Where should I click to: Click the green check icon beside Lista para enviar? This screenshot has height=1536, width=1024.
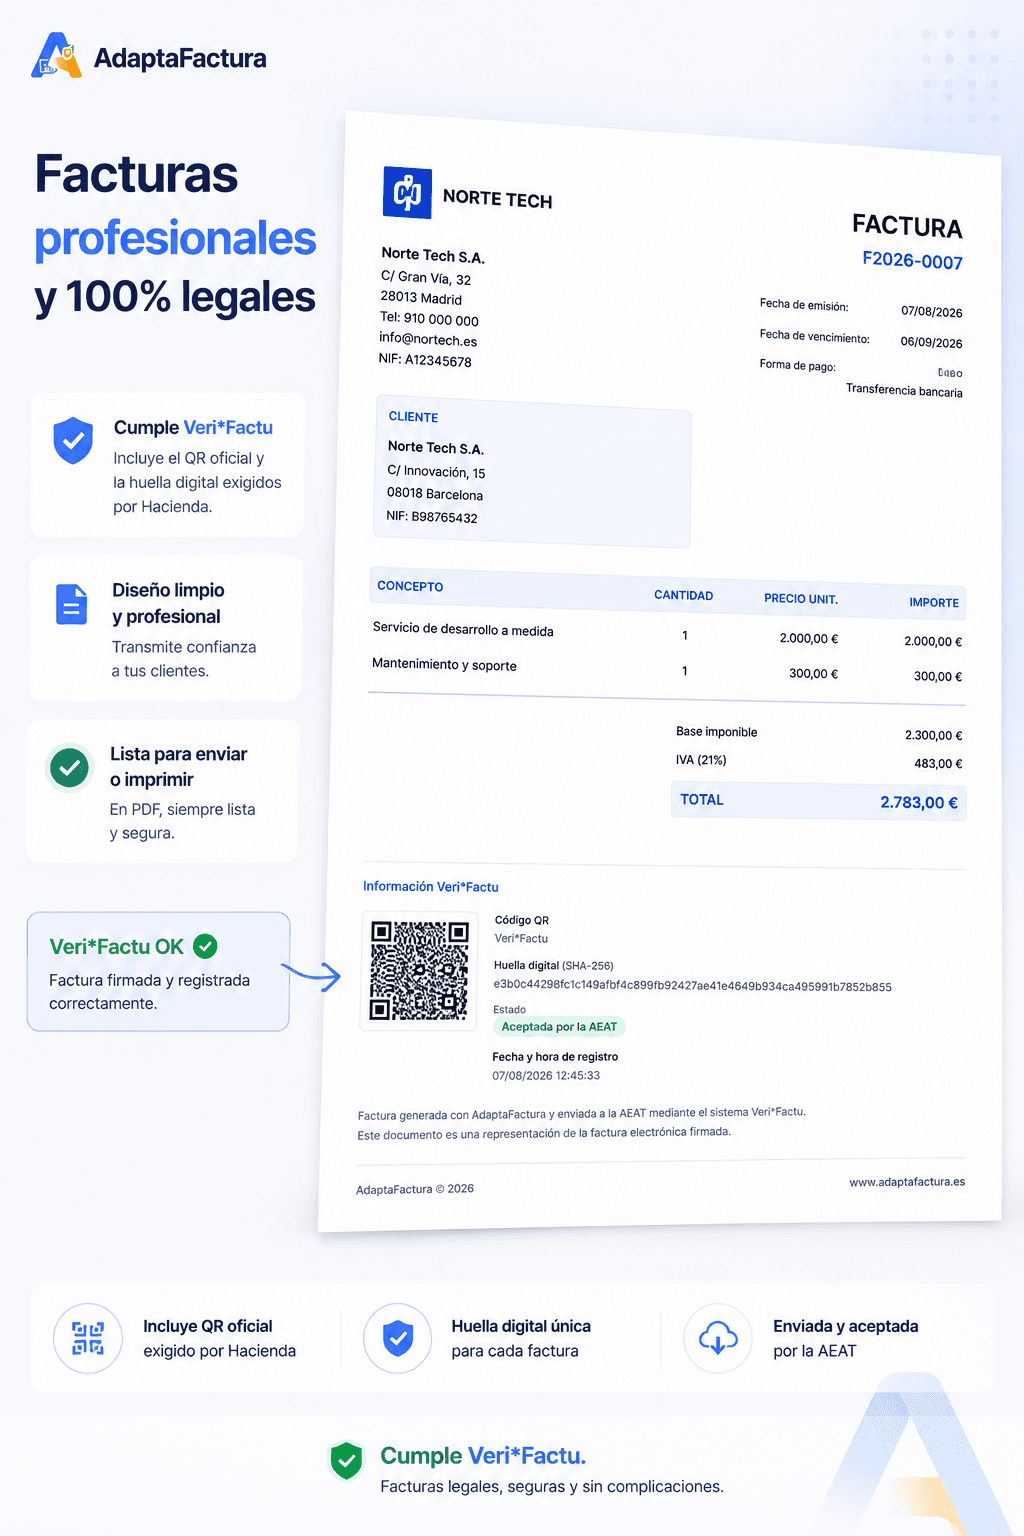[69, 768]
